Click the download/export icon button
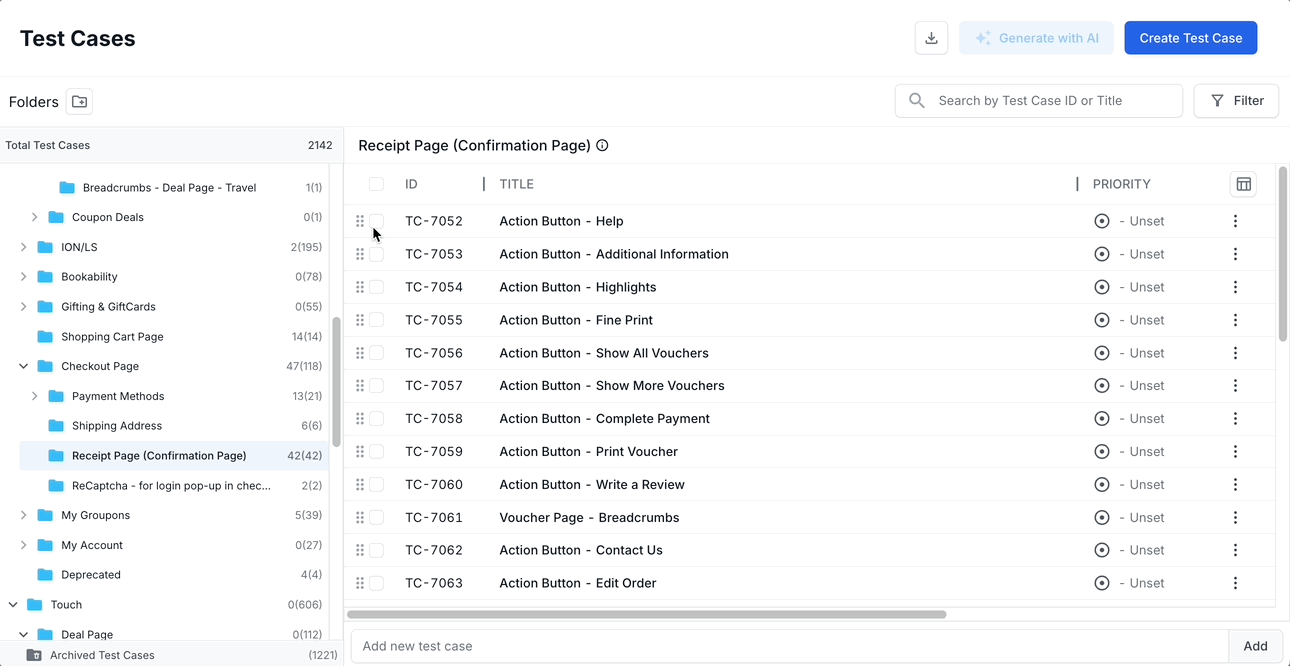The image size is (1290, 666). (x=931, y=38)
